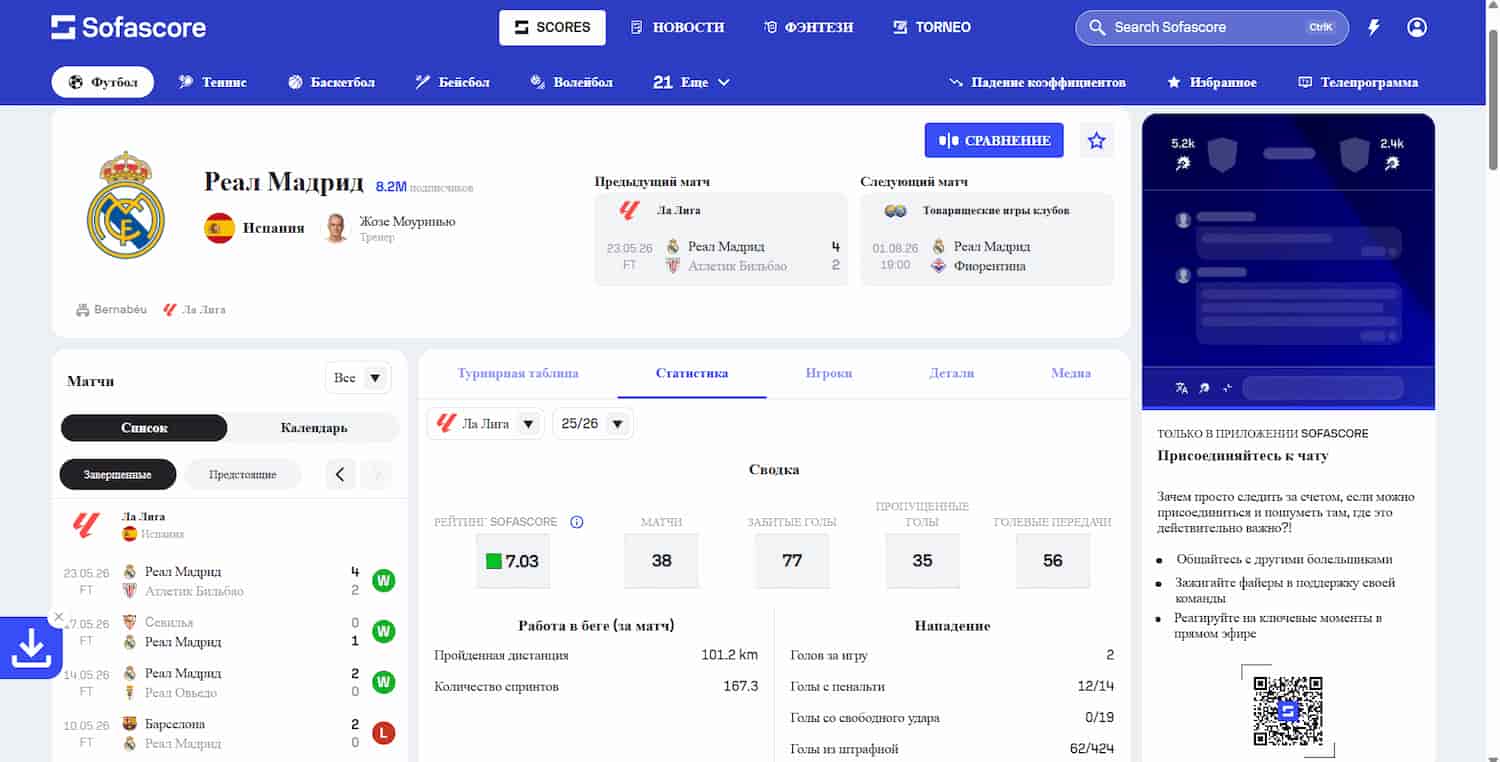
Task: Open next match card against Фиорентина
Action: tap(987, 239)
